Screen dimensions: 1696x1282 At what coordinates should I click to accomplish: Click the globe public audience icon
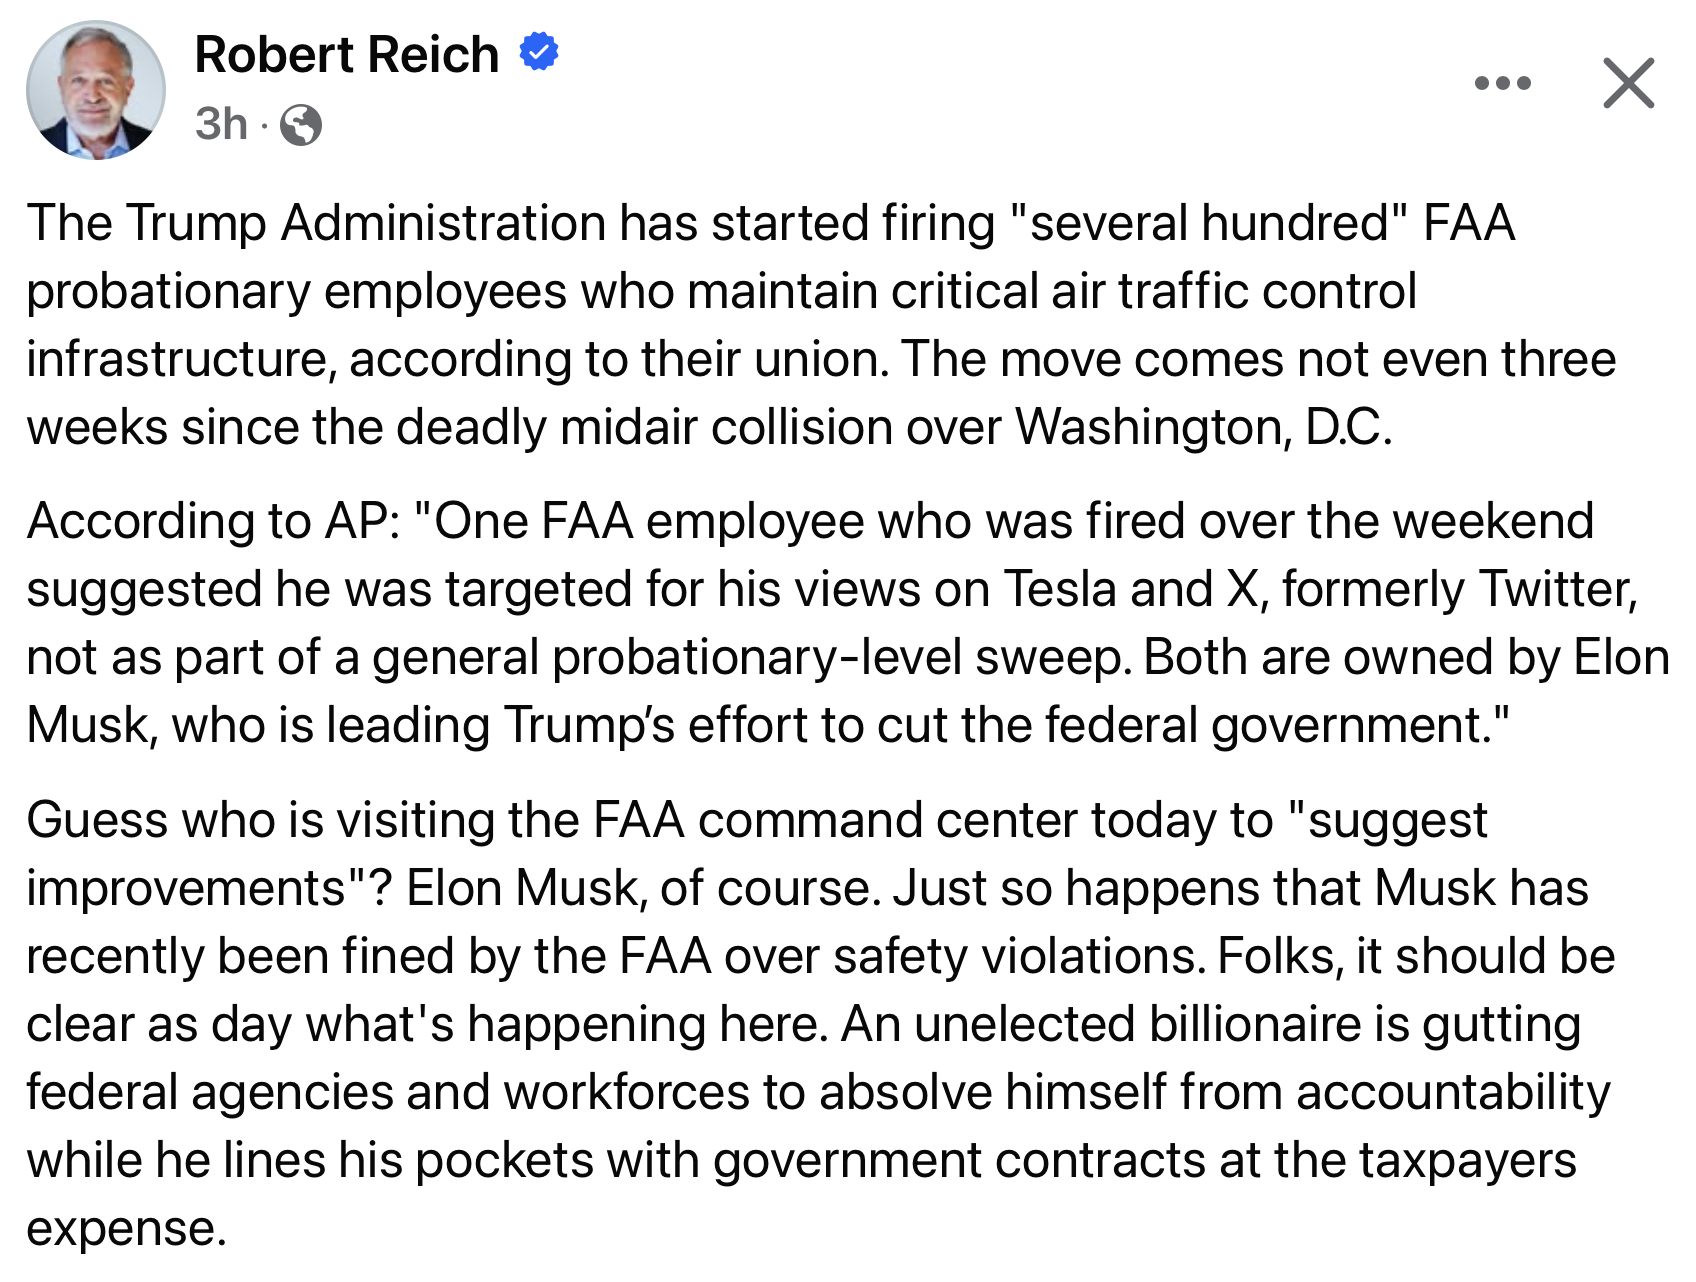pyautogui.click(x=301, y=126)
